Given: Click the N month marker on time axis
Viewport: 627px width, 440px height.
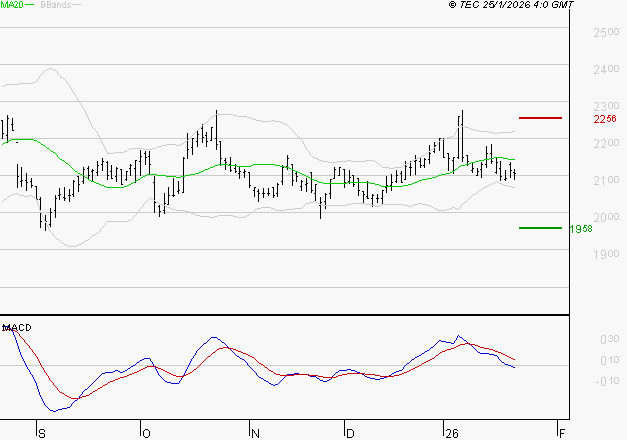Looking at the screenshot, I should [255, 434].
